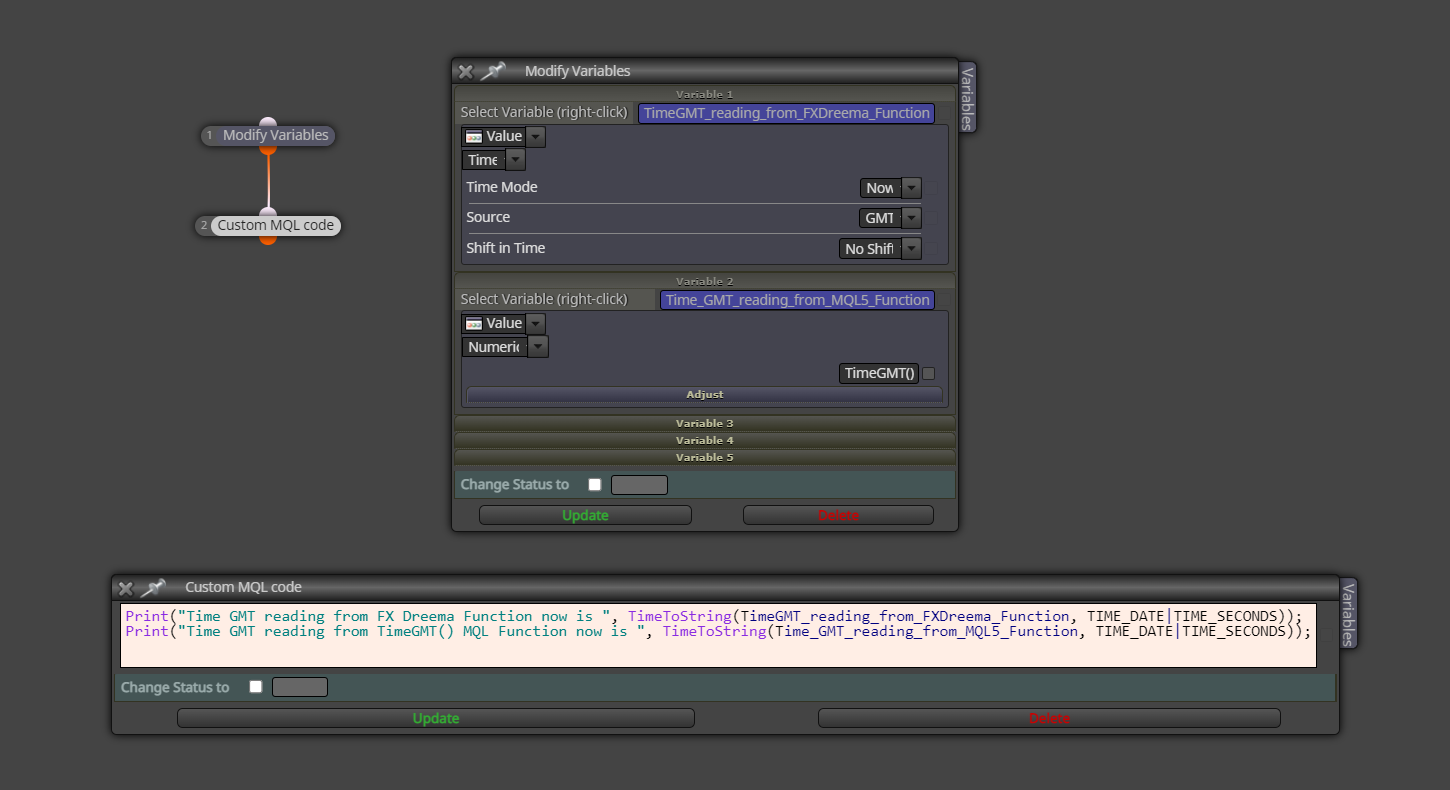This screenshot has width=1450, height=790.
Task: Click the Modify Variables panel title bar text
Action: [x=578, y=71]
